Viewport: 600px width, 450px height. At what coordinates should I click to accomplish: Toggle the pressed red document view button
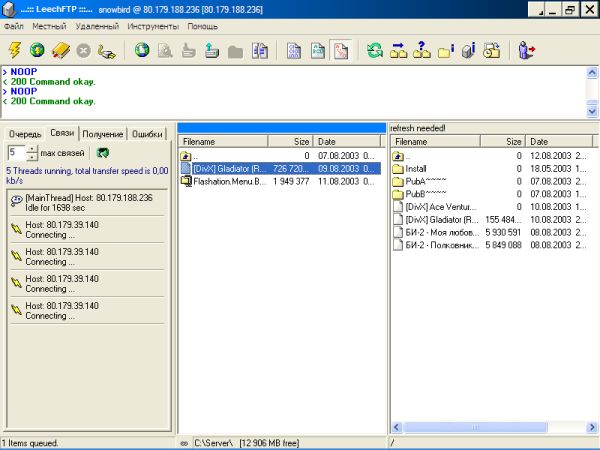coord(341,50)
